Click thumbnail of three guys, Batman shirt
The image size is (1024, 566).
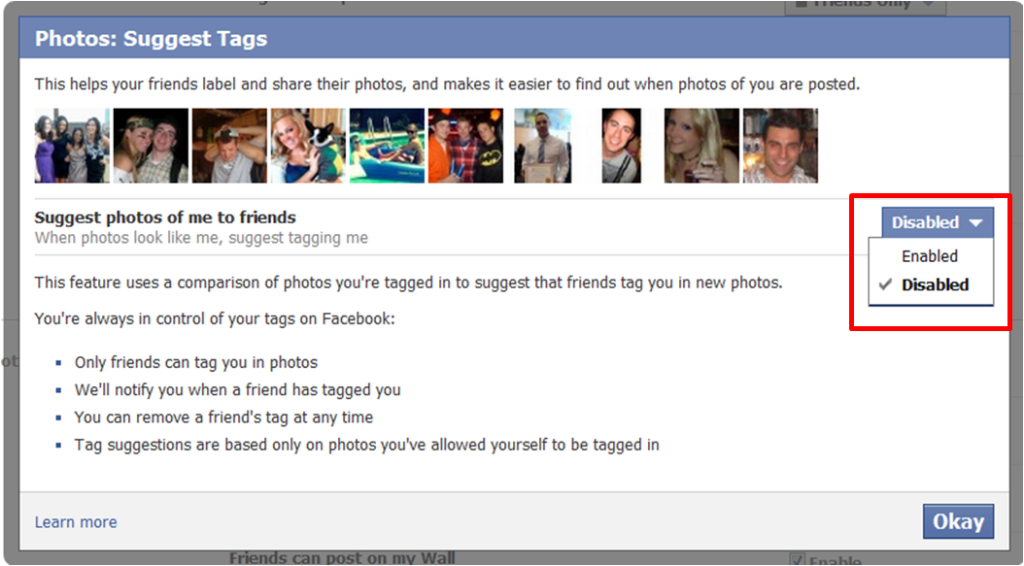[466, 146]
